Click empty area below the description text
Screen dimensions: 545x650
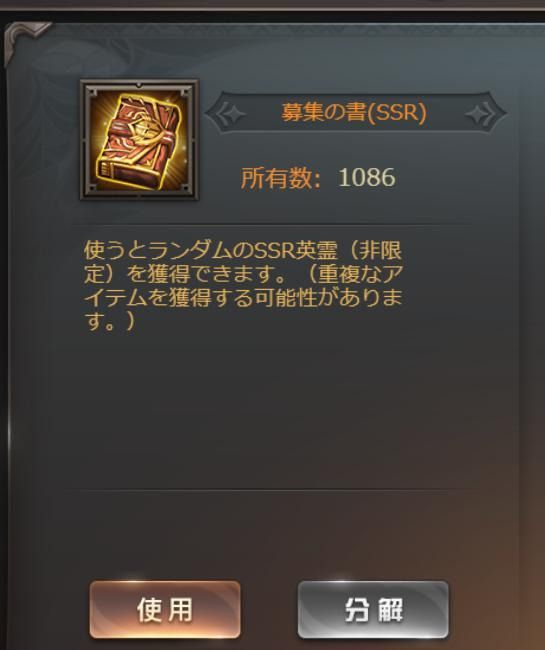[x=274, y=410]
